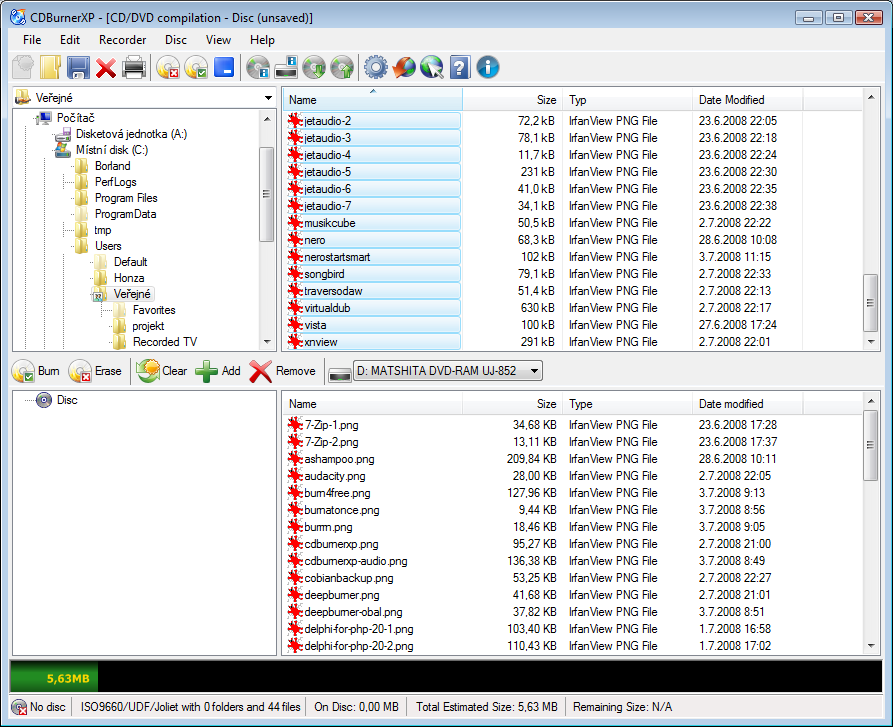
Task: Click the upper file list scrollbar thumb
Action: pyautogui.click(x=870, y=303)
